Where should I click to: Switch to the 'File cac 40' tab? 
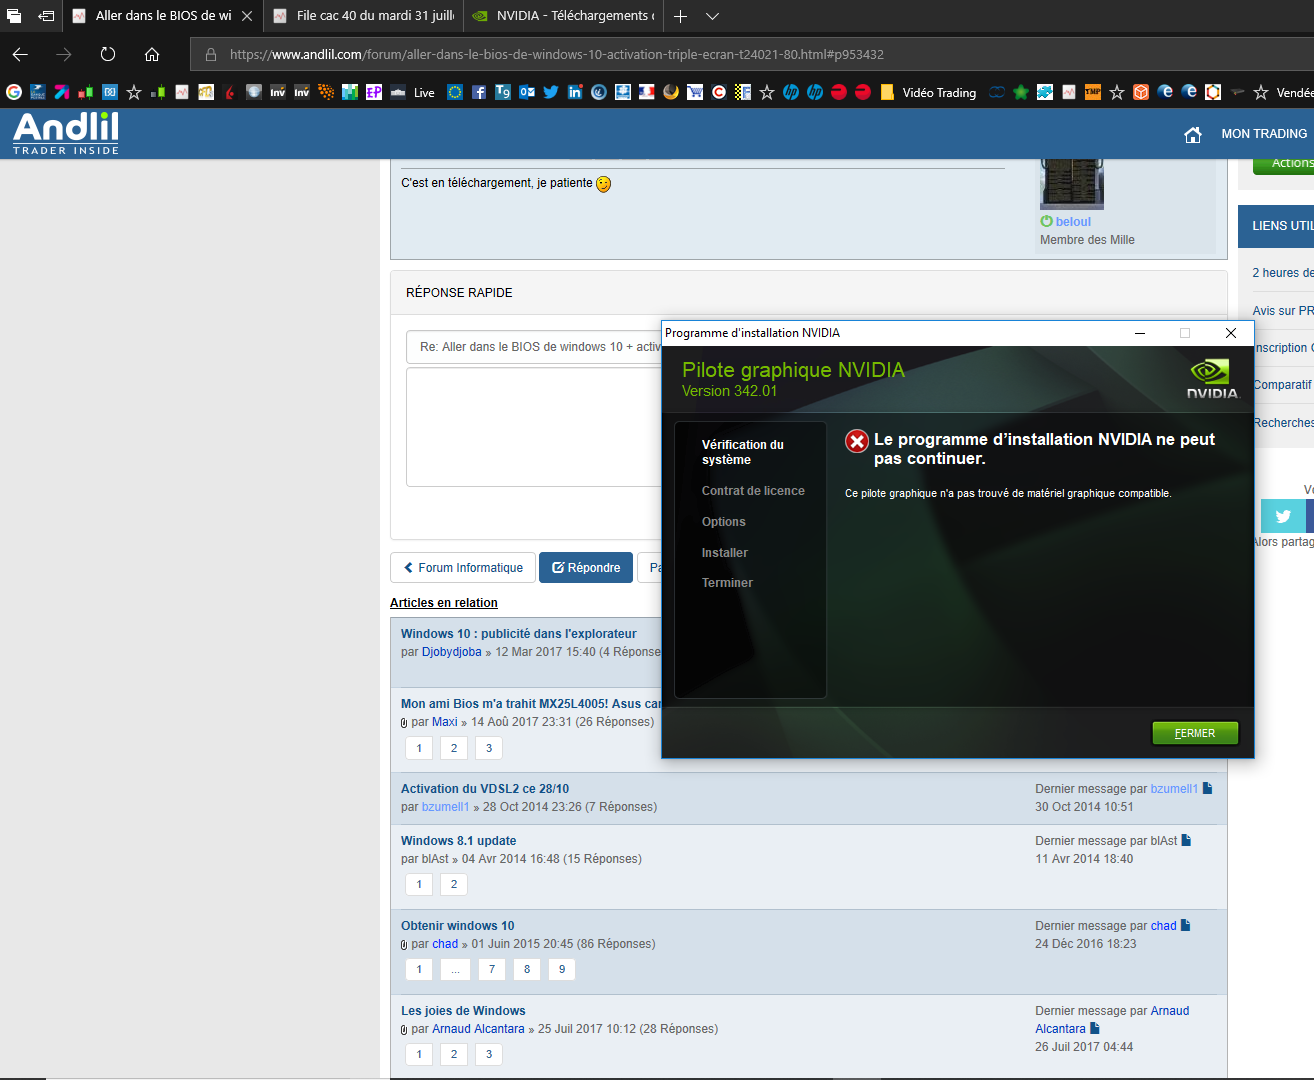point(364,16)
